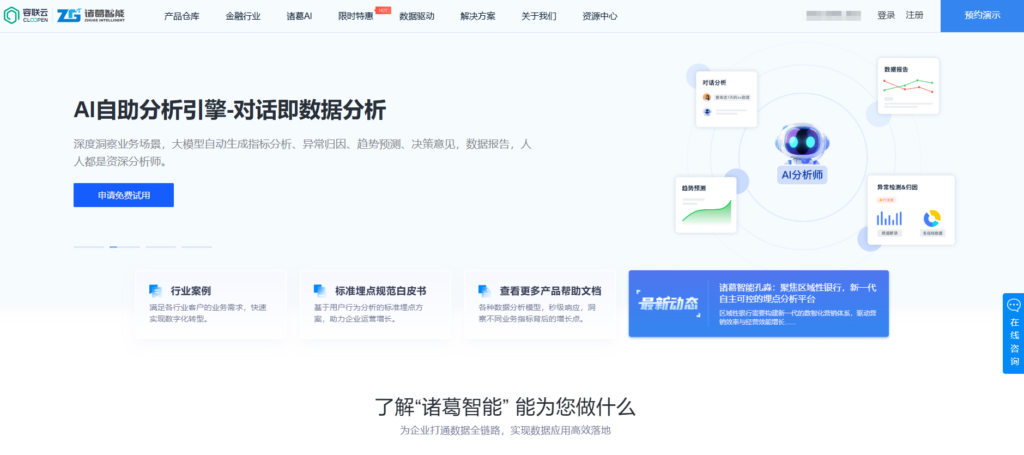Select the fourth carousel indicator bar
Screen dimensions: 1024x455
pos(196,246)
